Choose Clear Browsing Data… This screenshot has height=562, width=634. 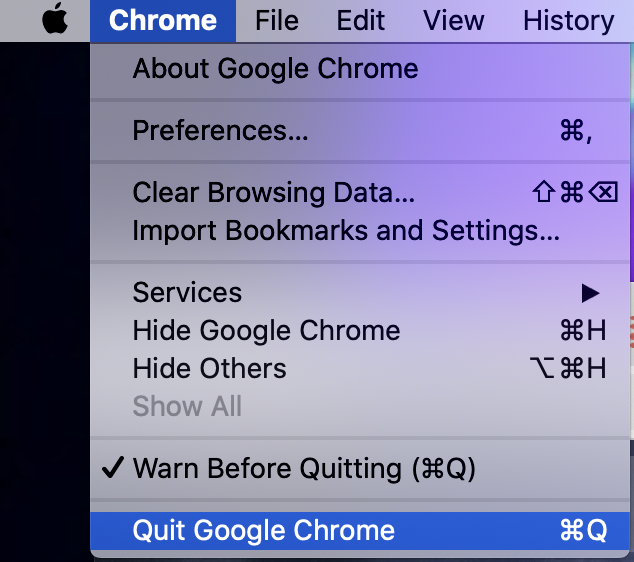click(360, 192)
